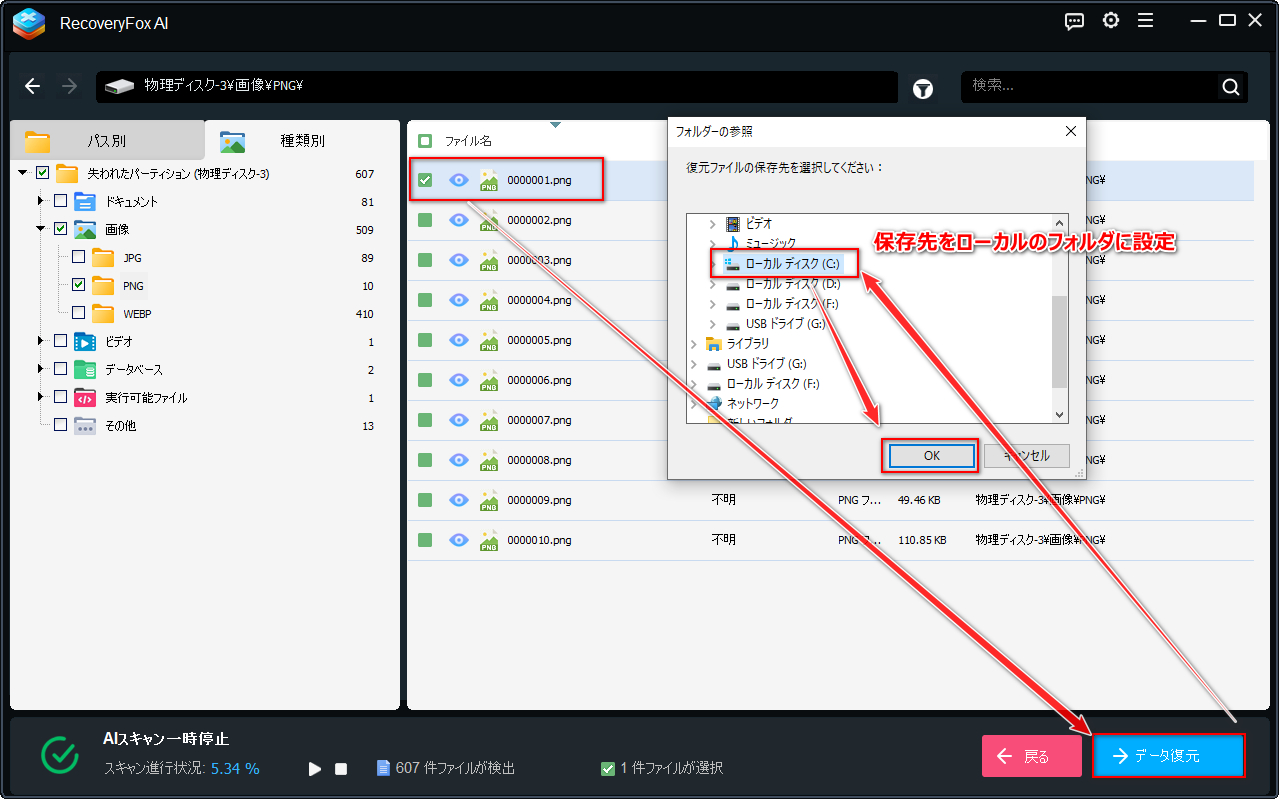Click the PNG icon of 0000001.png
The image size is (1279, 799).
pos(489,180)
